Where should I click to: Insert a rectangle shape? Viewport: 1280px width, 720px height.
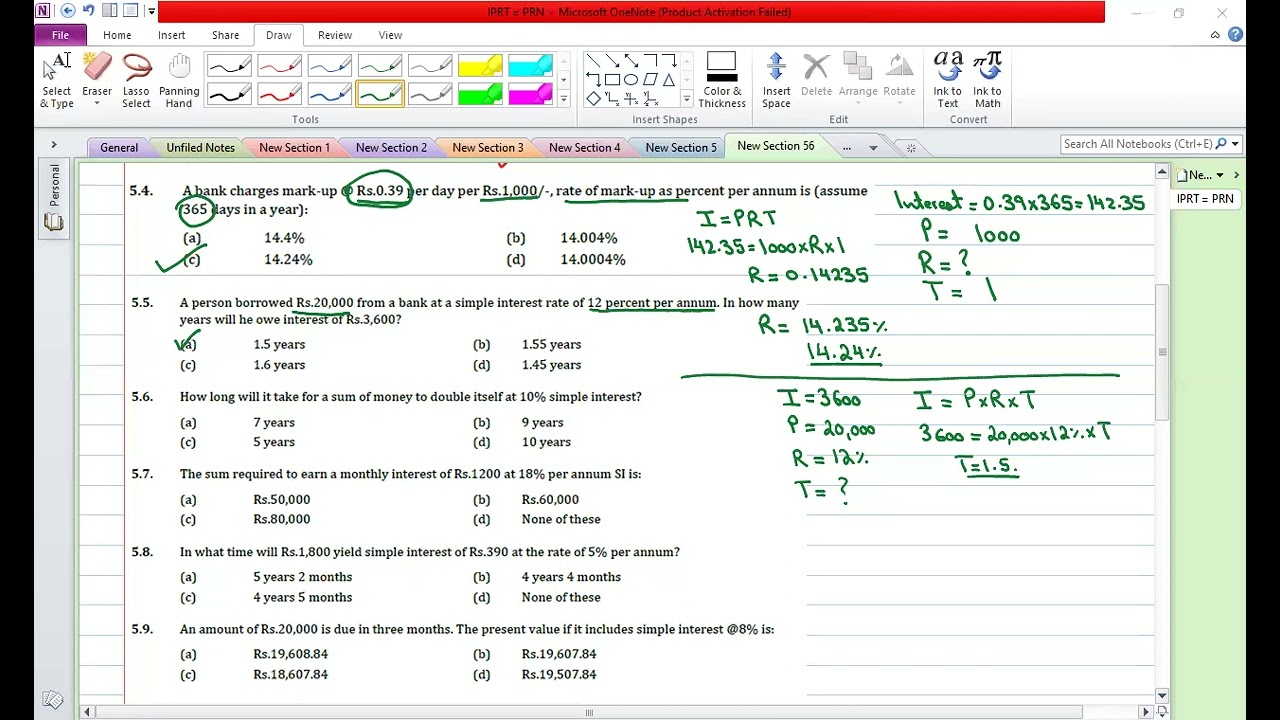coord(612,80)
